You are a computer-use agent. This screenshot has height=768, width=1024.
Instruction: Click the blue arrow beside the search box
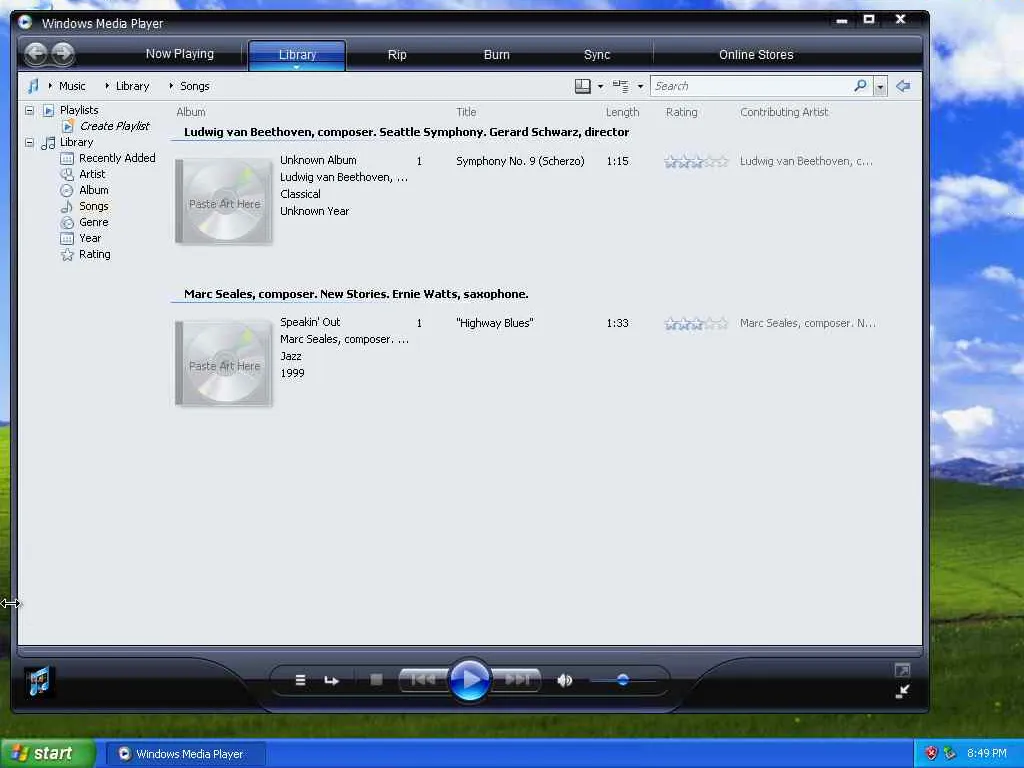pyautogui.click(x=903, y=86)
